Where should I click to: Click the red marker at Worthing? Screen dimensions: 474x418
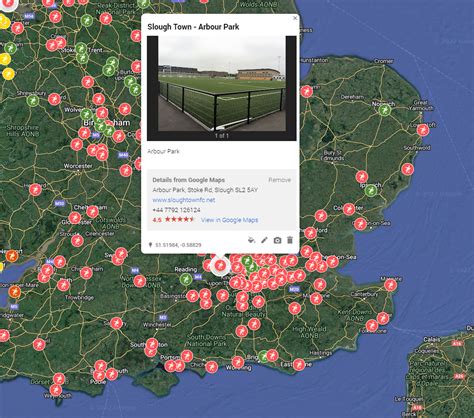coord(238,362)
